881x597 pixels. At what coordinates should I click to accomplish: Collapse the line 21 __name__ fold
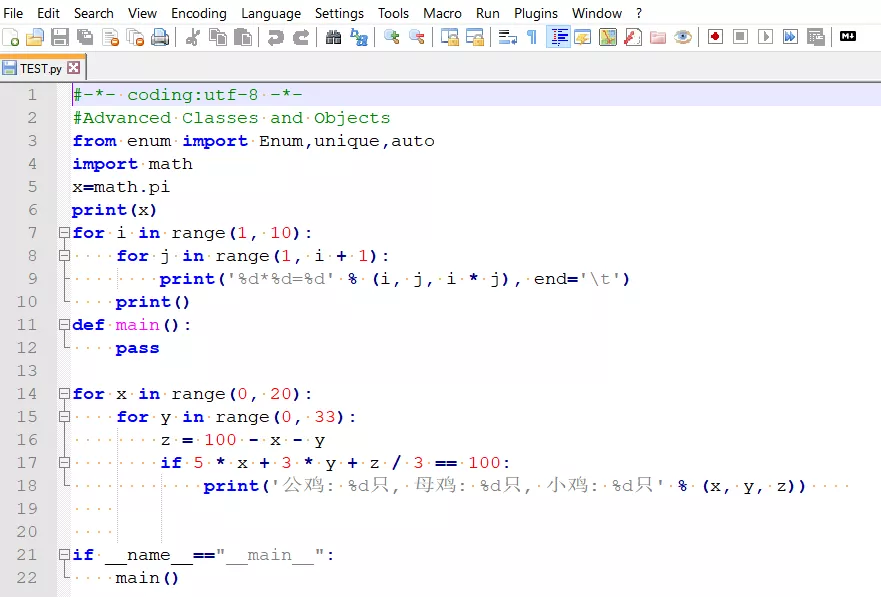click(65, 555)
